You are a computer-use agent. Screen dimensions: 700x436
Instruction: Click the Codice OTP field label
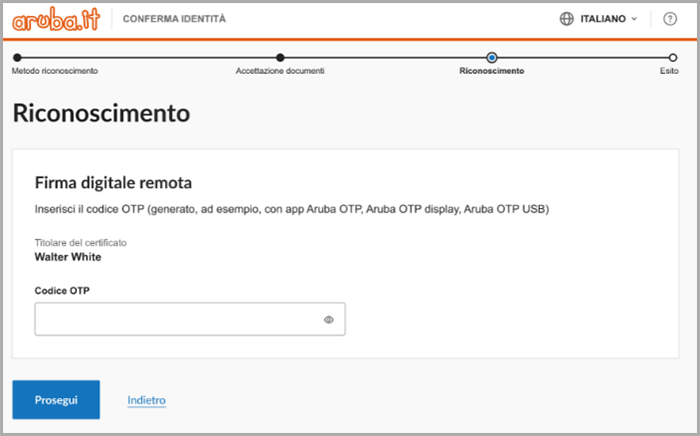(x=62, y=291)
